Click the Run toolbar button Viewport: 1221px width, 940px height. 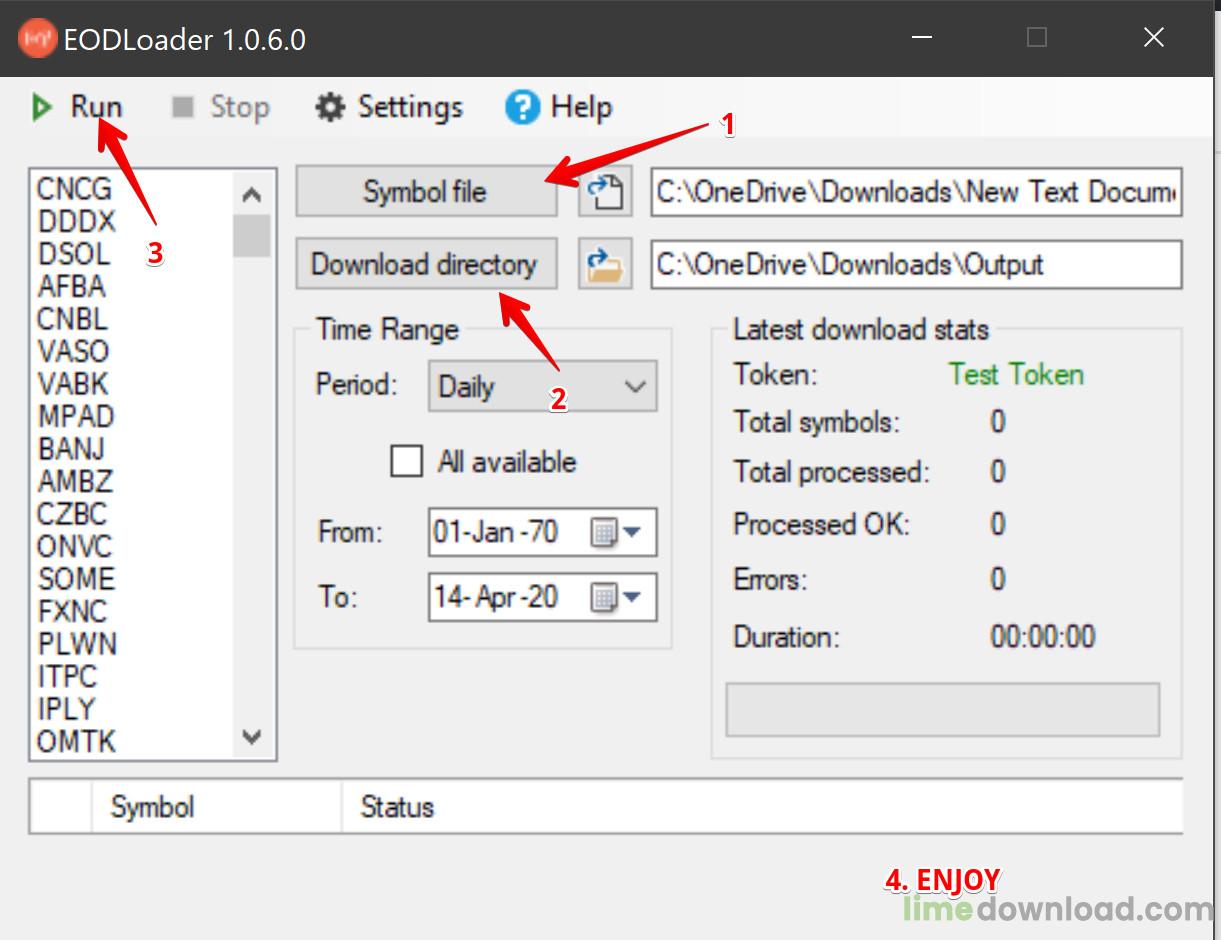[76, 107]
